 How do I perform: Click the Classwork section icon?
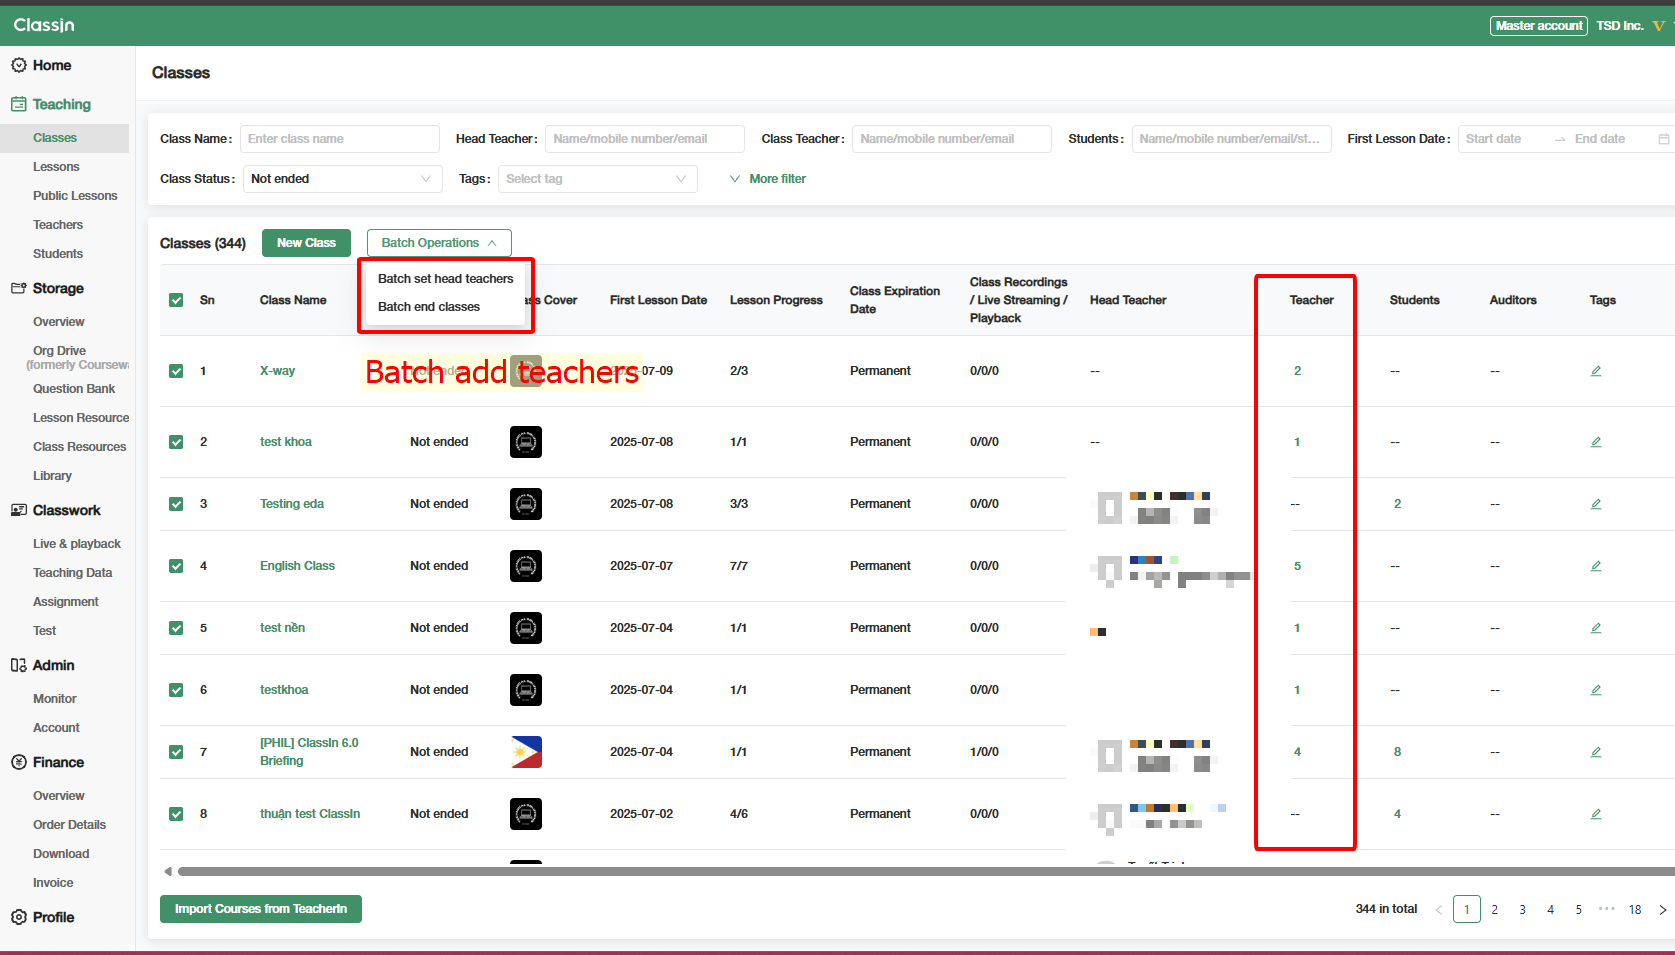pyautogui.click(x=18, y=510)
